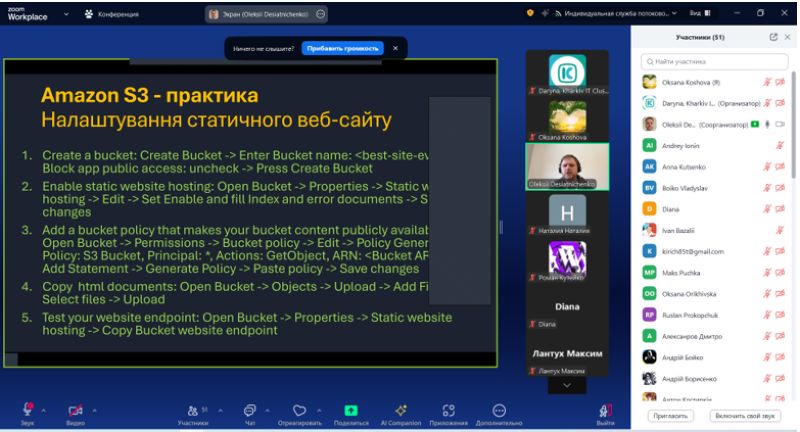Click the Share screen green icon

[x=351, y=410]
